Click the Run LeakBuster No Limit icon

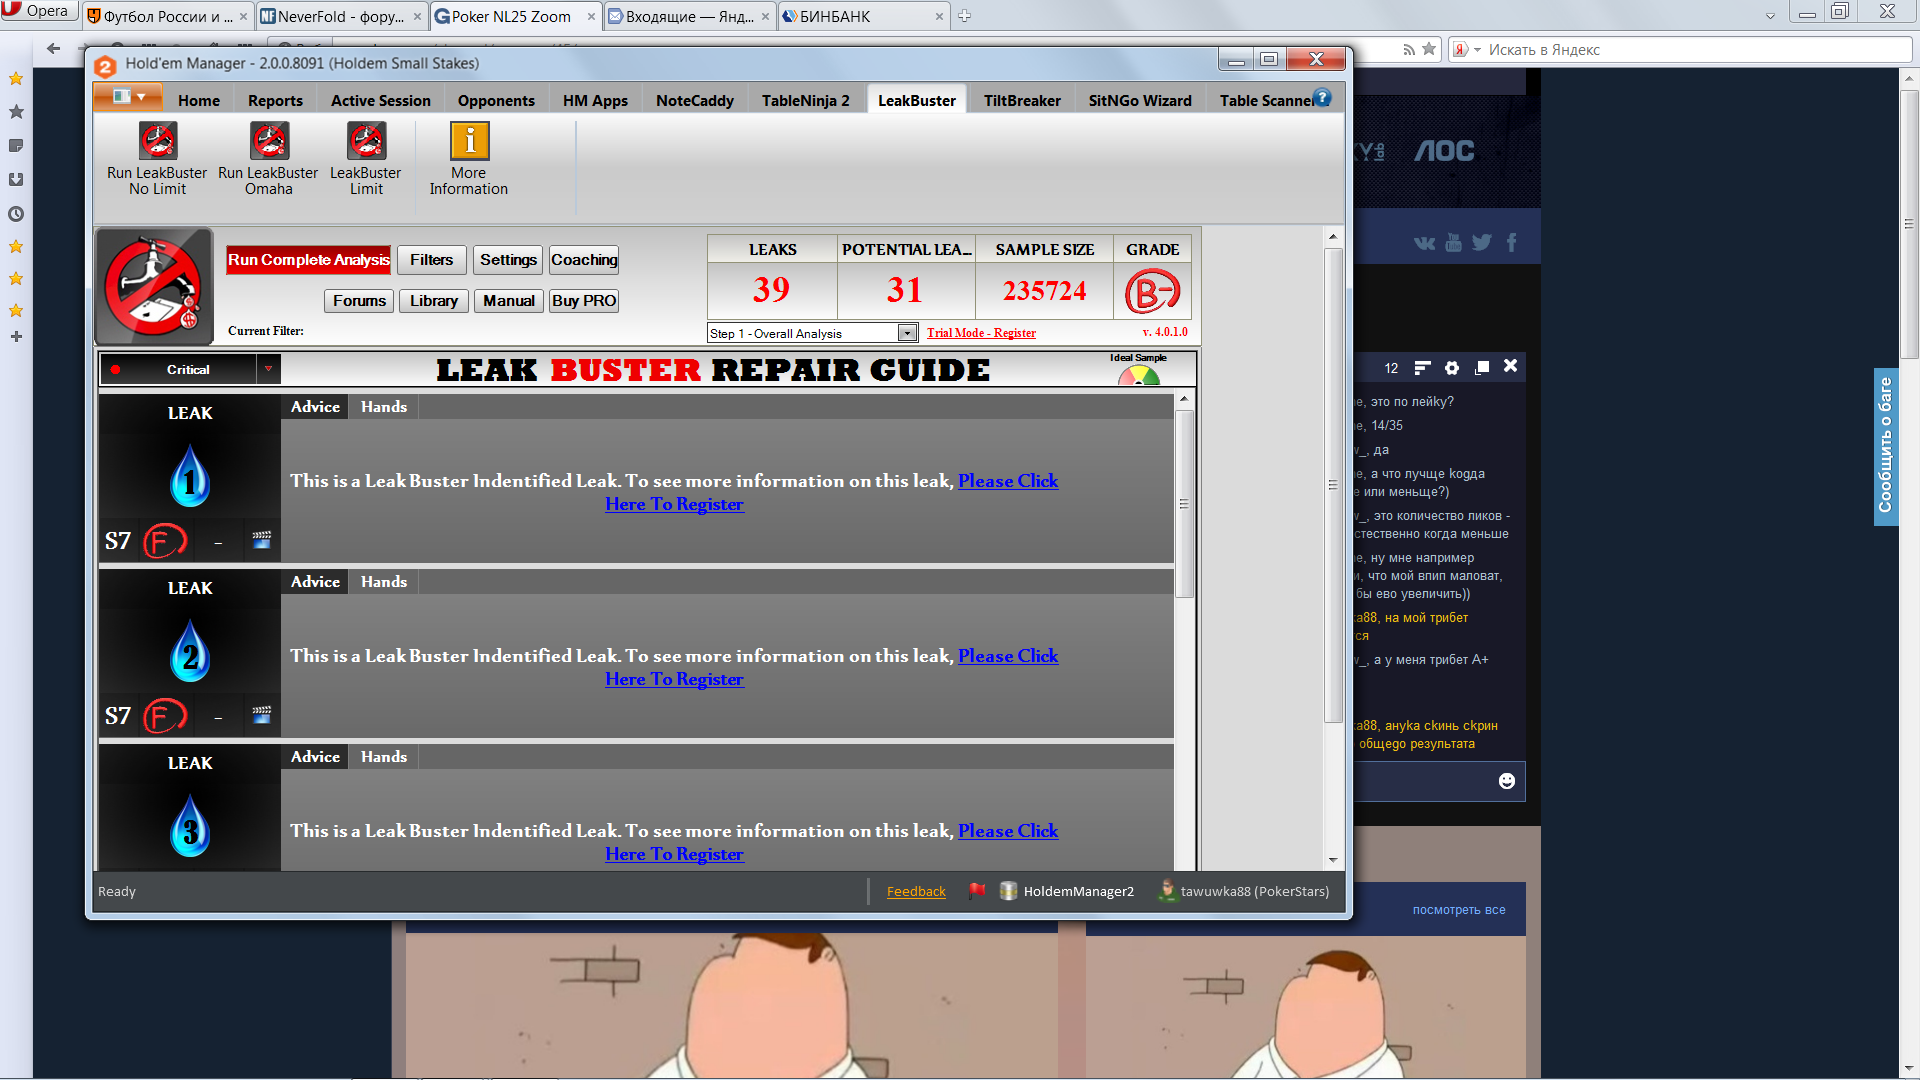[158, 142]
